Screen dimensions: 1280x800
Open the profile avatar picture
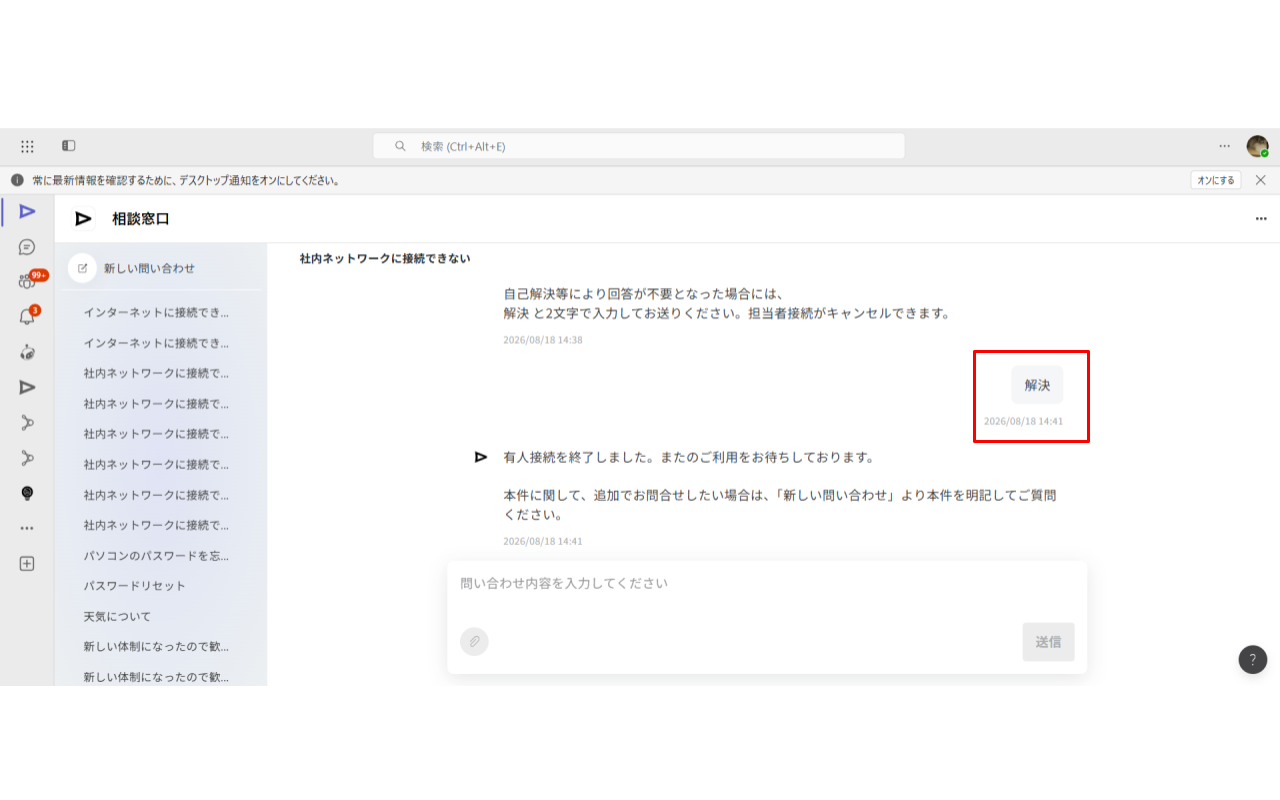(x=1257, y=146)
